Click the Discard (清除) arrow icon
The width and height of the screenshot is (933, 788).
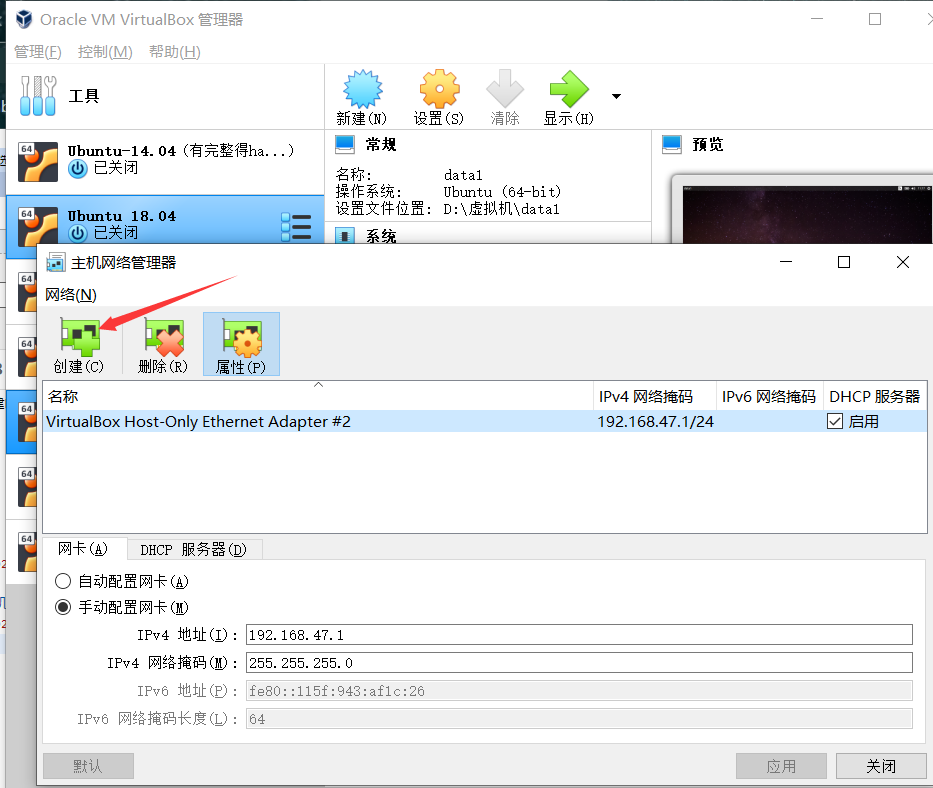point(505,89)
